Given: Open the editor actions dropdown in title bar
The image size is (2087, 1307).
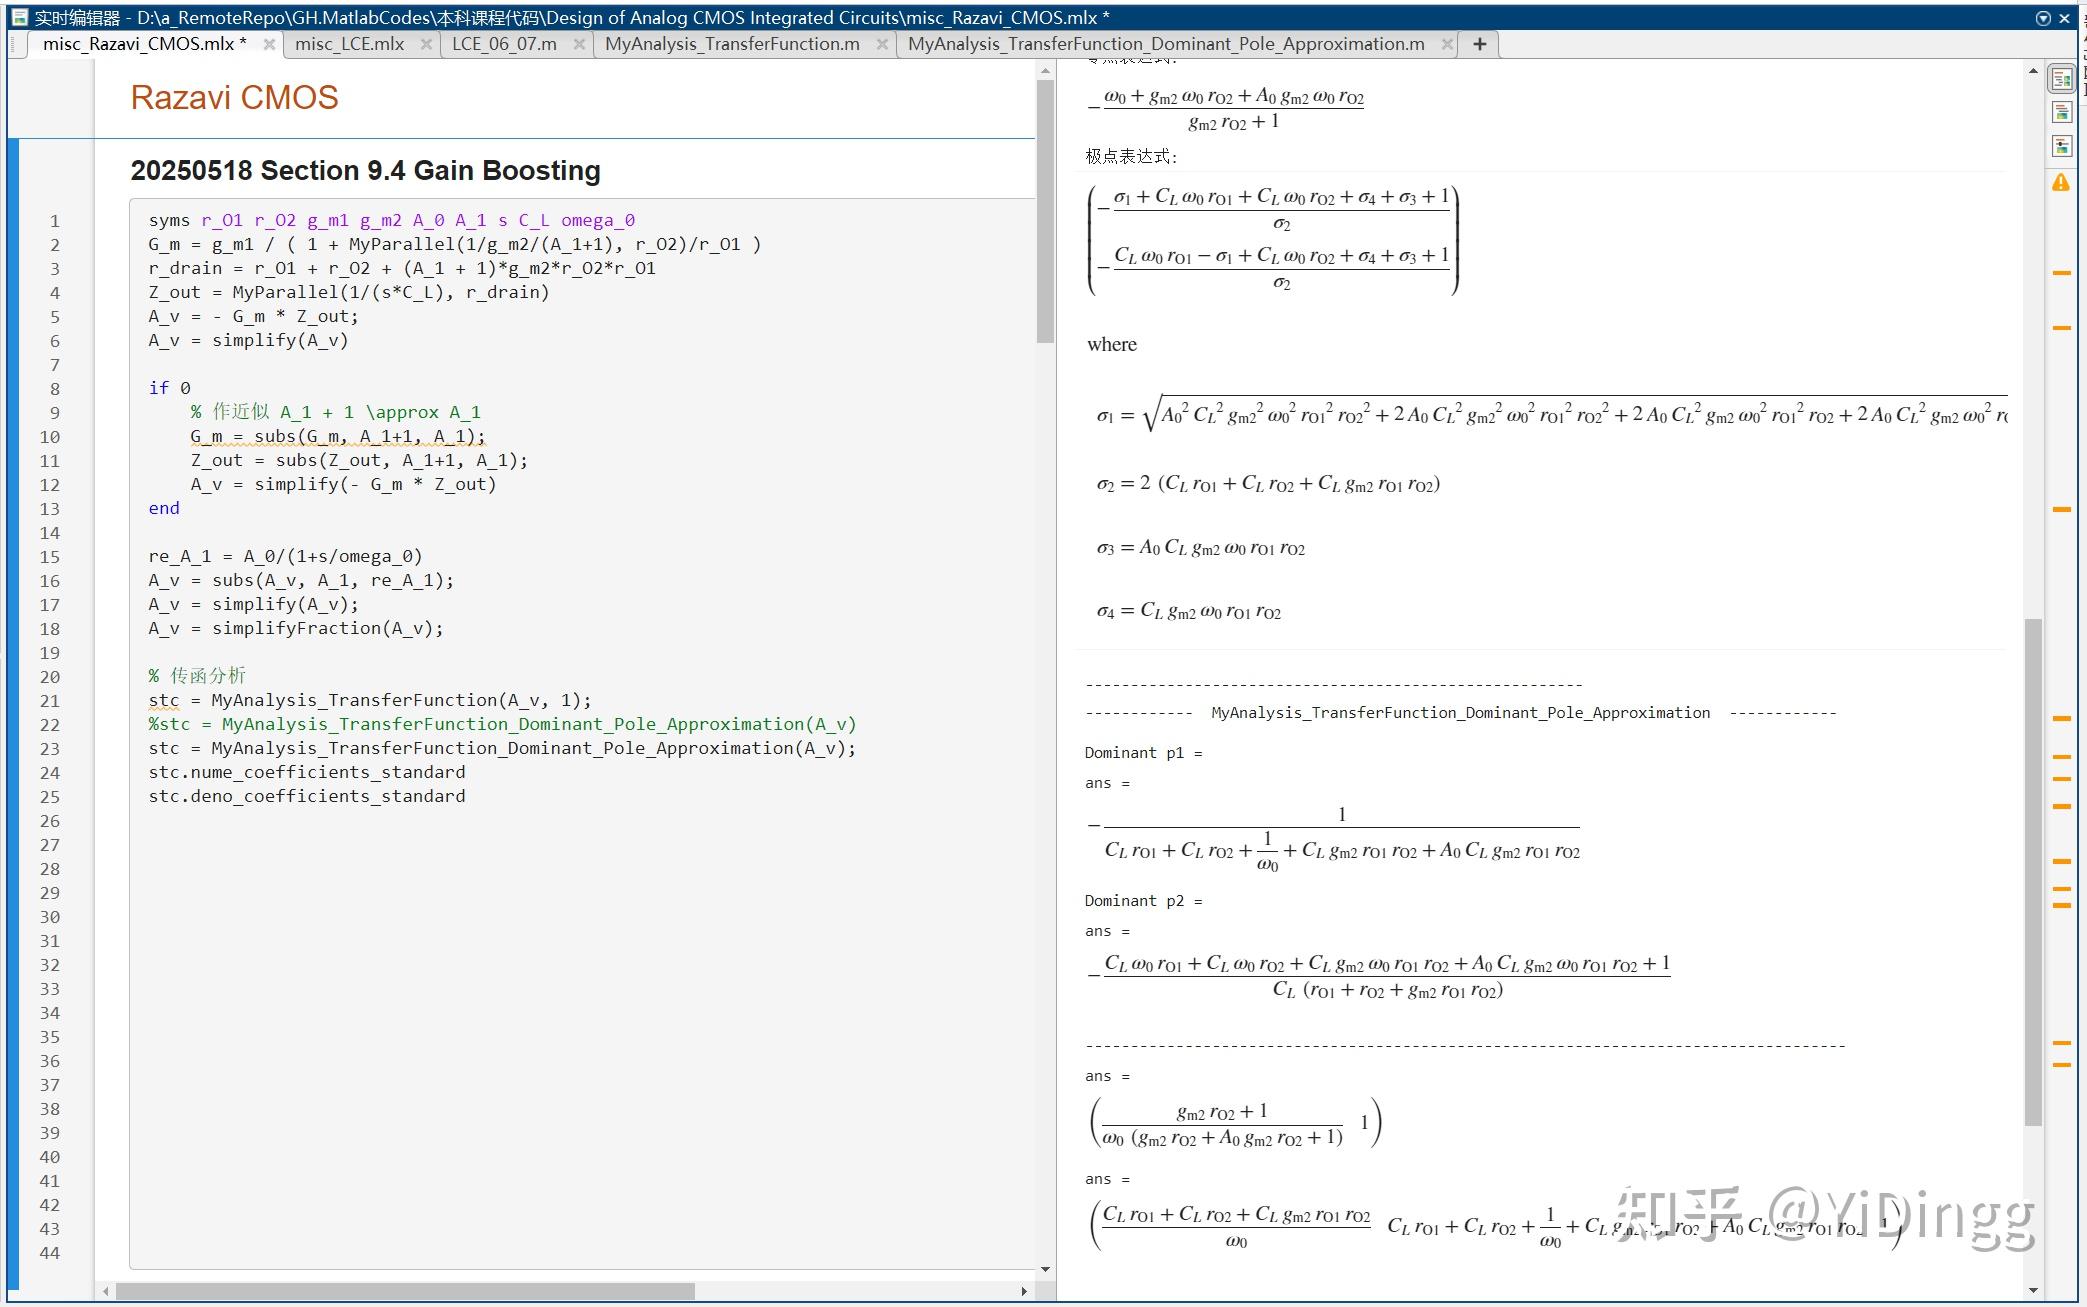Looking at the screenshot, I should point(2043,18).
